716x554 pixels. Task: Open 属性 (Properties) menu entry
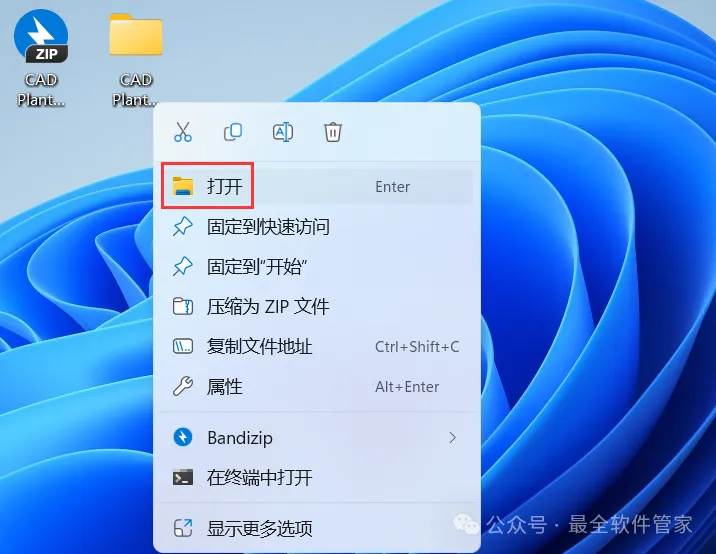click(x=317, y=387)
